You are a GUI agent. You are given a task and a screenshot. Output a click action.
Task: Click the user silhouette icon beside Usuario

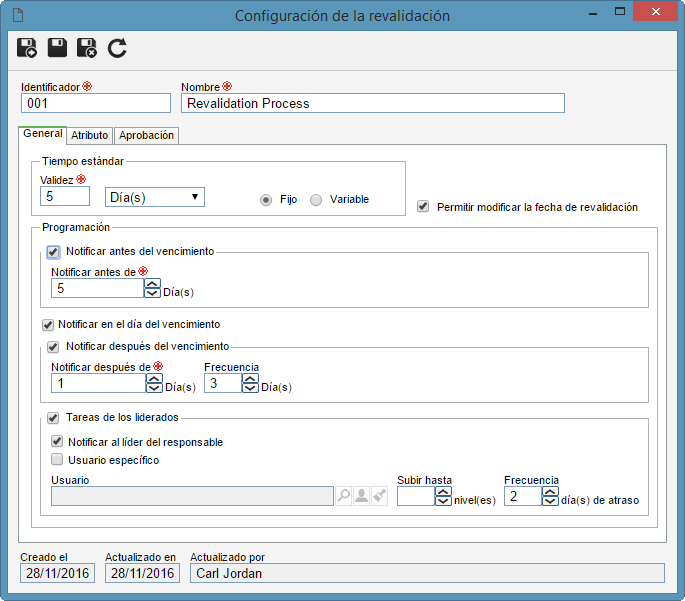point(361,496)
